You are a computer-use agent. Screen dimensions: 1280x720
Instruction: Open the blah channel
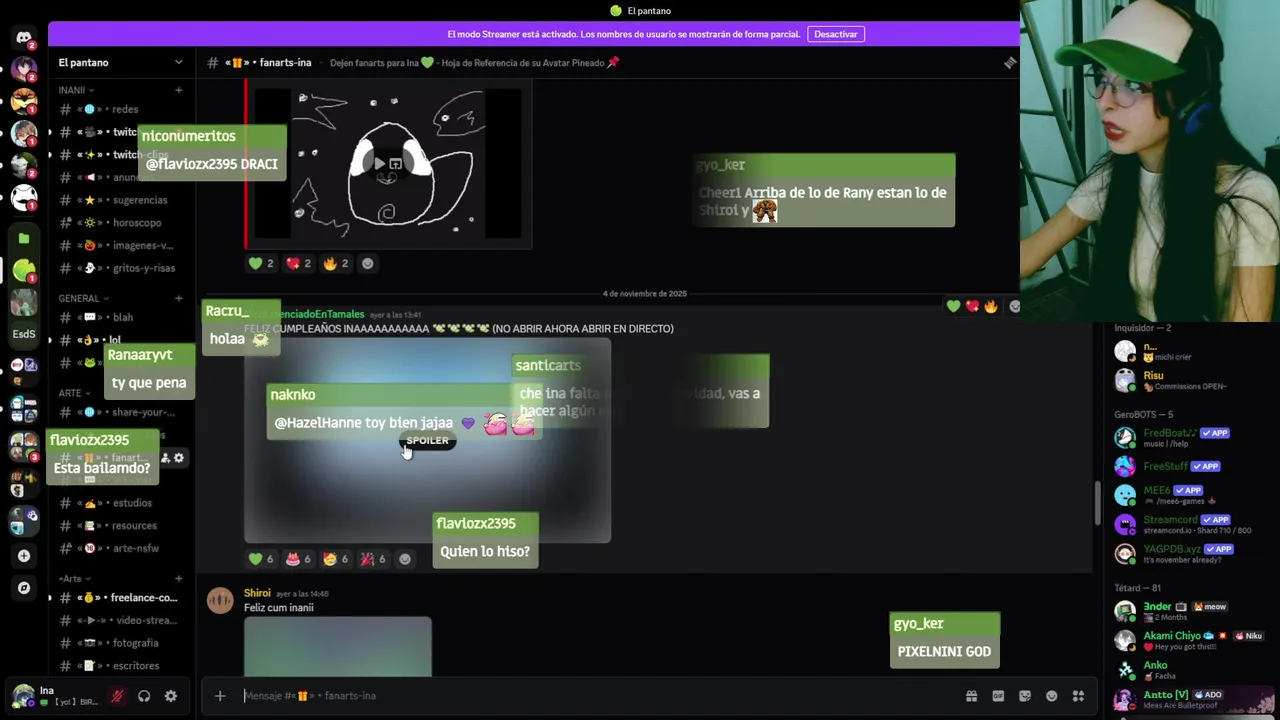[120, 317]
